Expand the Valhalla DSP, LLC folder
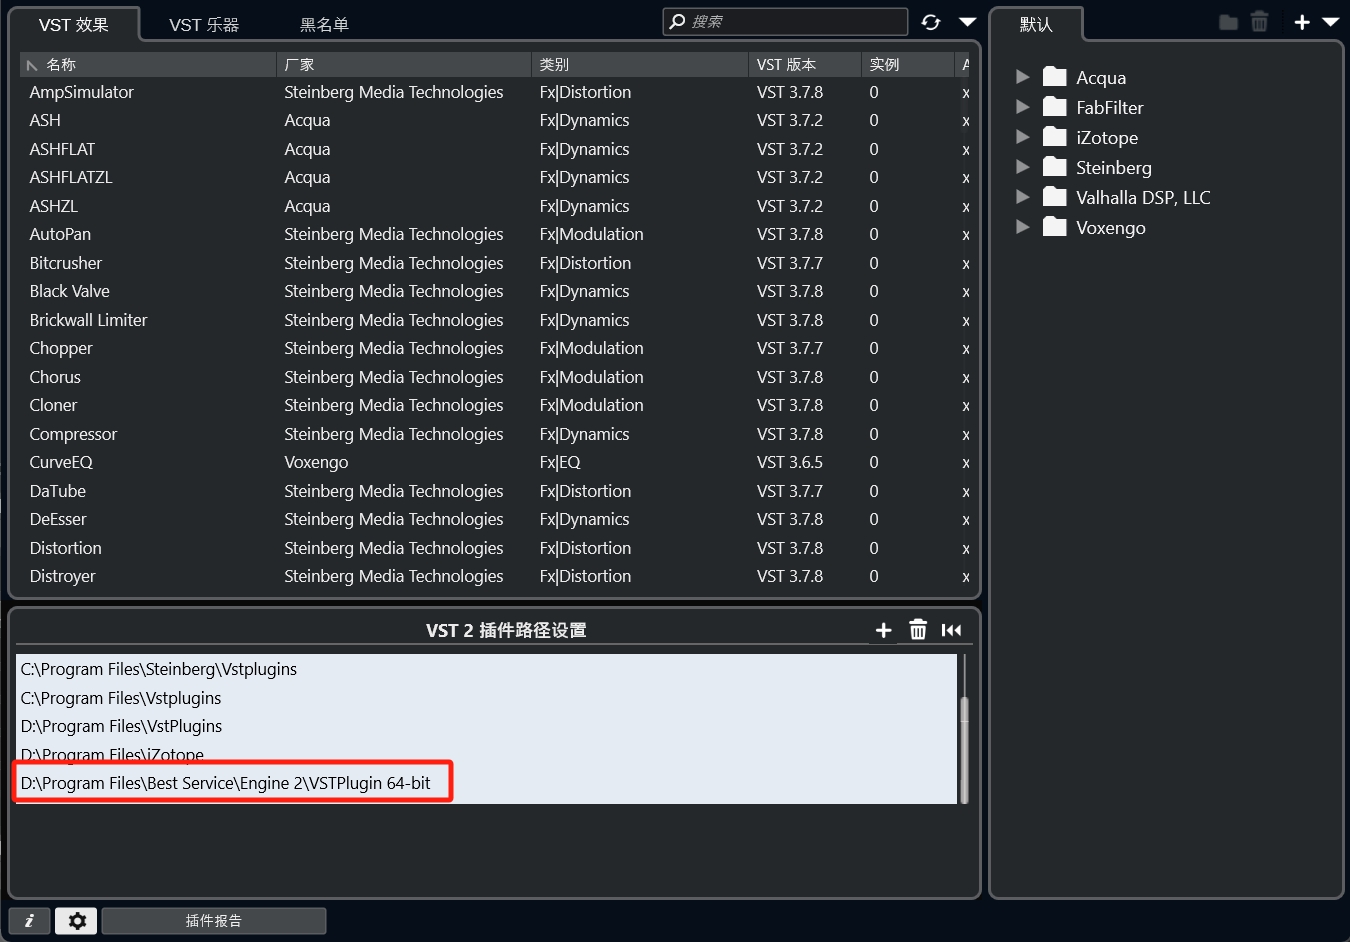1350x942 pixels. pyautogui.click(x=1022, y=197)
